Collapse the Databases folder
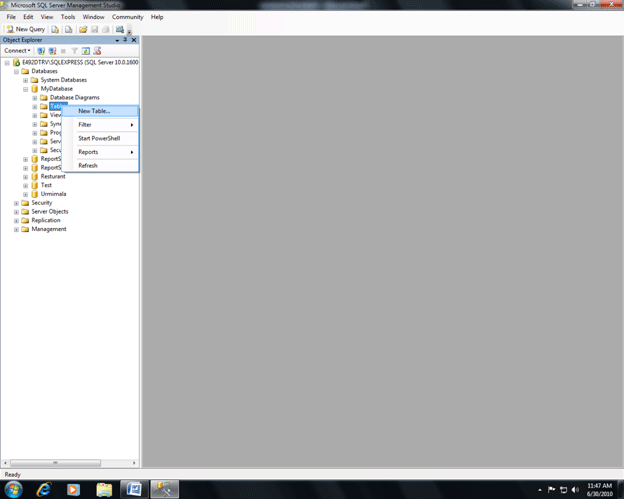 coord(16,72)
